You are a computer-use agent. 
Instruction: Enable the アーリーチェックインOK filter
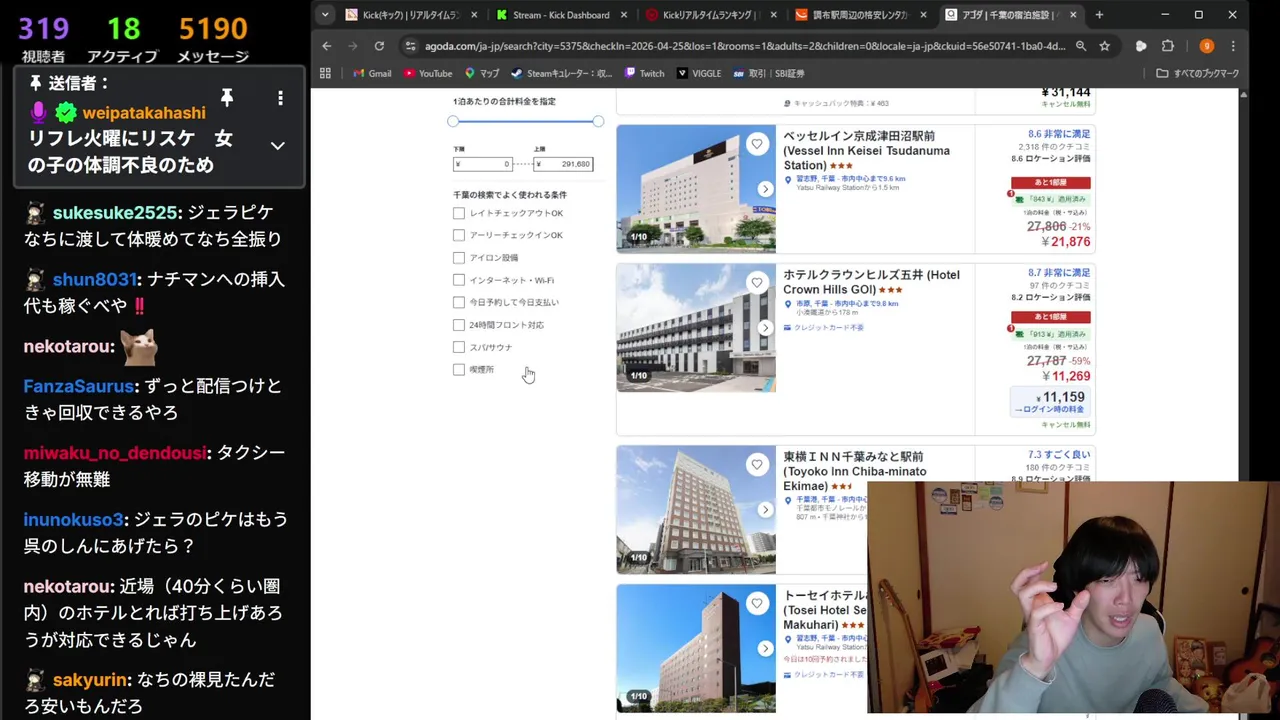tap(459, 235)
